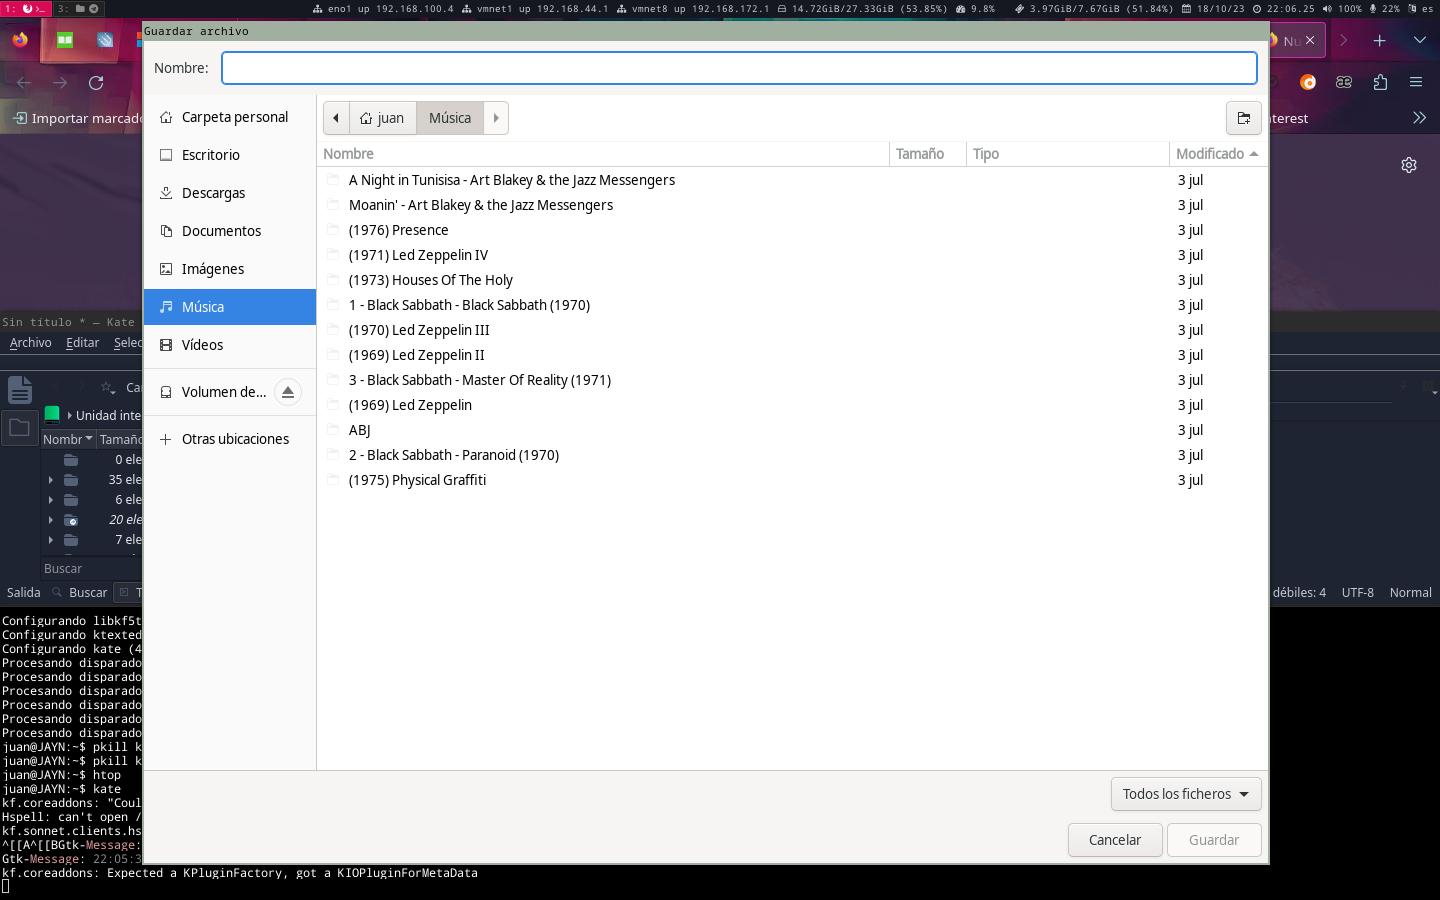Expand the first folder tree arrow in Kate

pyautogui.click(x=51, y=480)
